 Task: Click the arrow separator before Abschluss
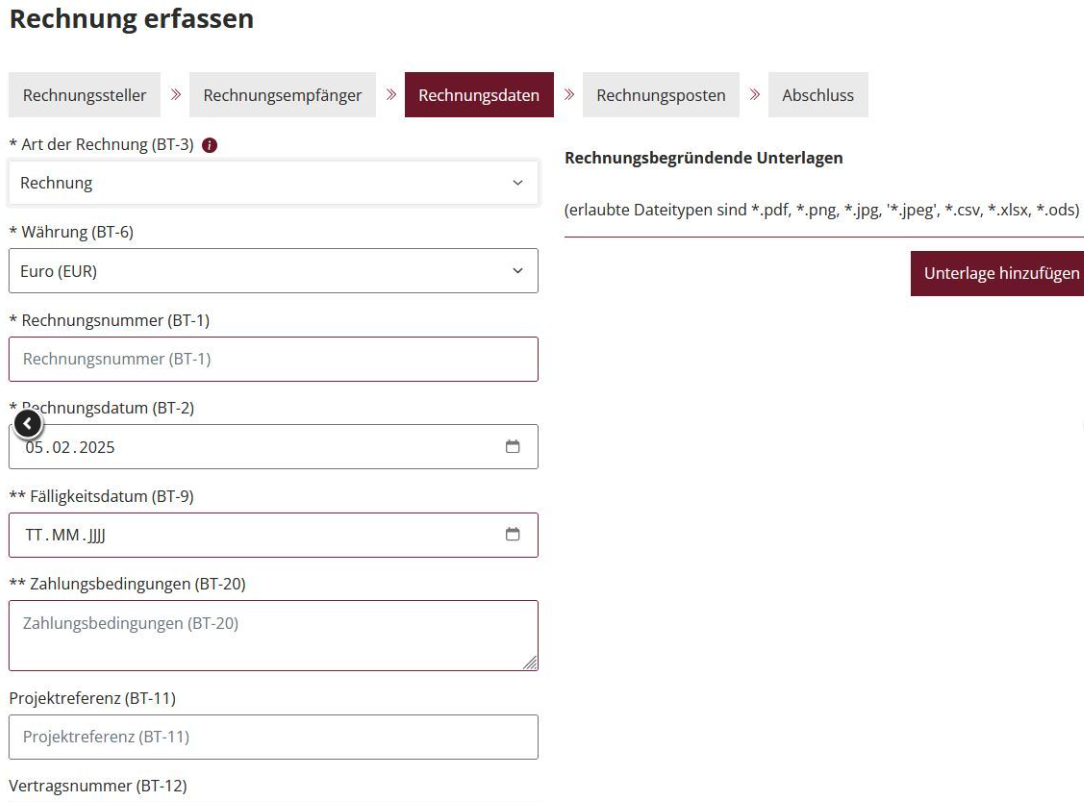pyautogui.click(x=754, y=95)
